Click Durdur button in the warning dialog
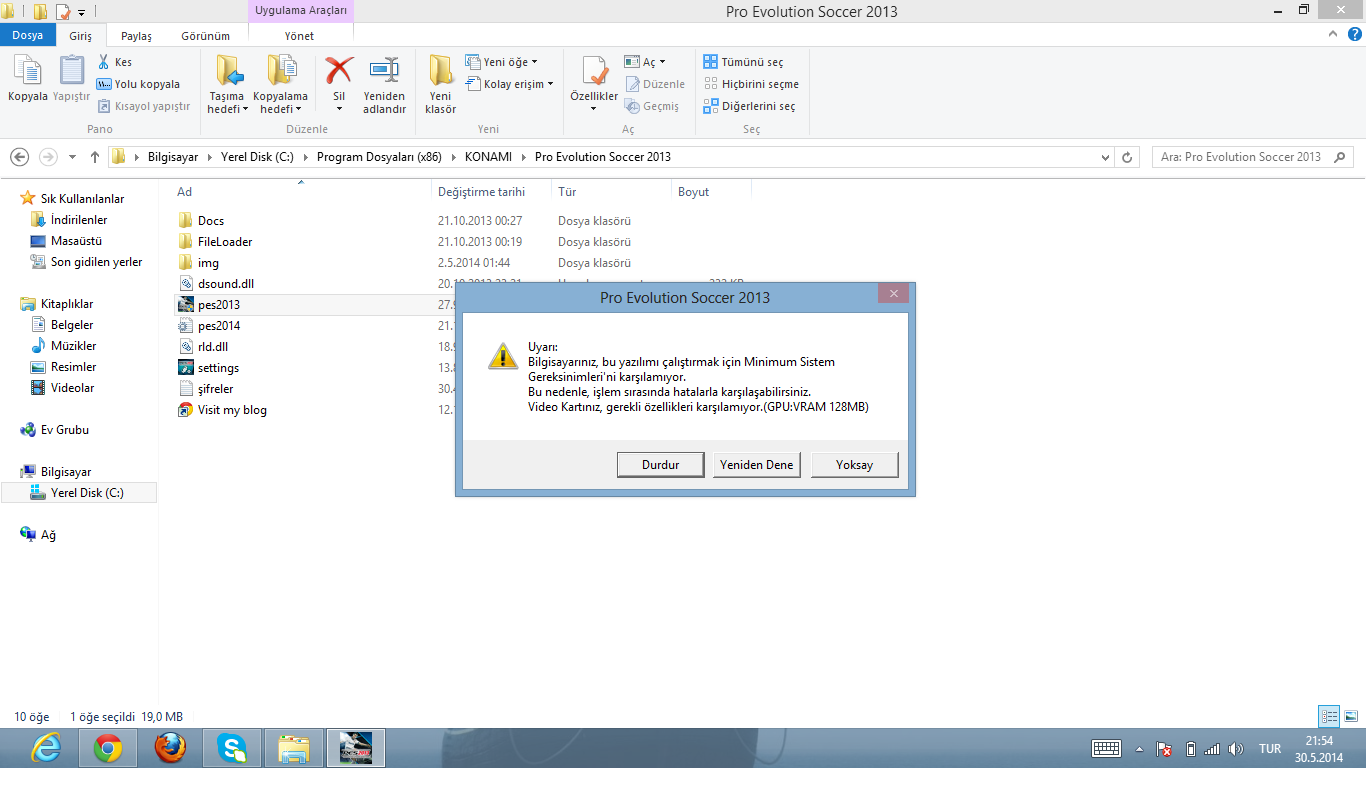Image resolution: width=1366 pixels, height=787 pixels. coord(660,465)
